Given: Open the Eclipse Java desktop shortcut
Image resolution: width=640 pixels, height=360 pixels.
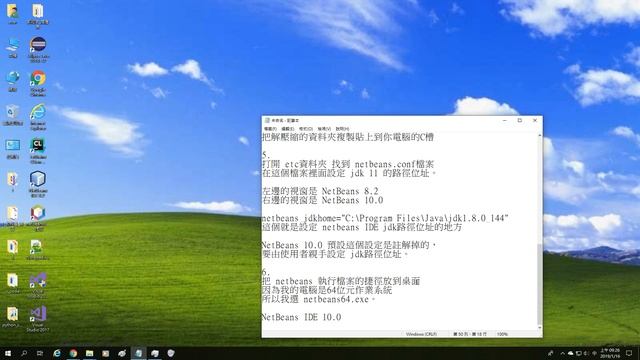Looking at the screenshot, I should 38,49.
